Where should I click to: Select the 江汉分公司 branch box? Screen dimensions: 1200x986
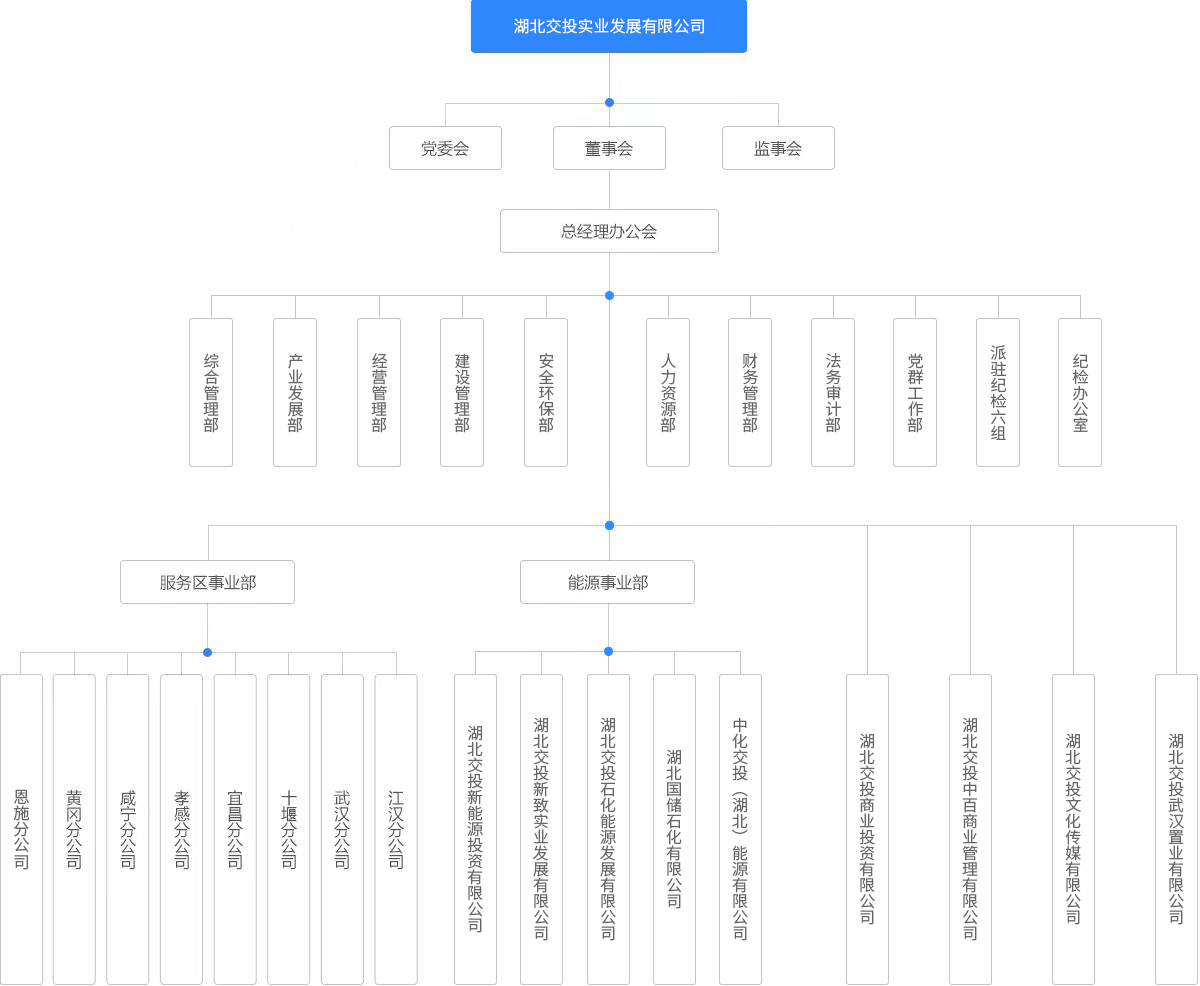(396, 830)
